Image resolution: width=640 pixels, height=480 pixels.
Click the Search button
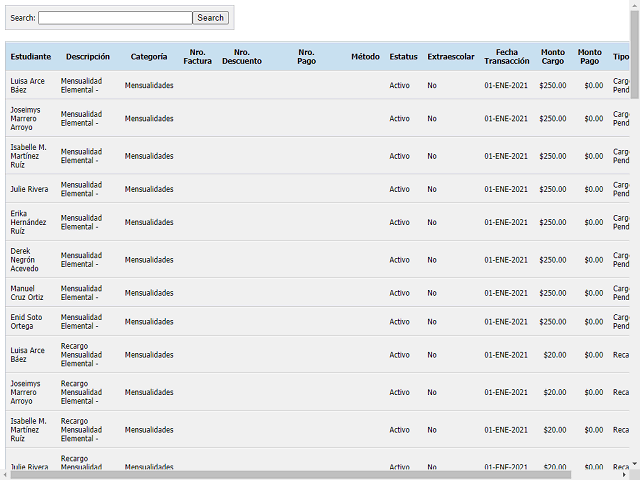coord(211,18)
